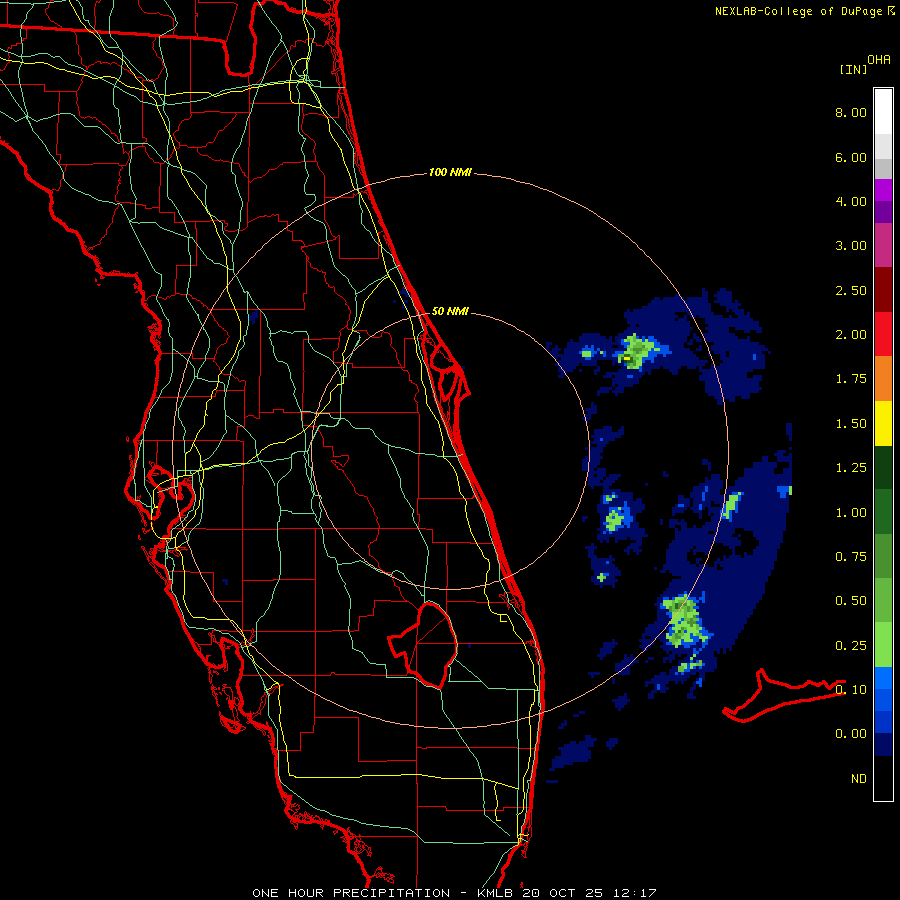This screenshot has height=900, width=900.
Task: Select the 3.00 legend value
Action: (x=851, y=246)
